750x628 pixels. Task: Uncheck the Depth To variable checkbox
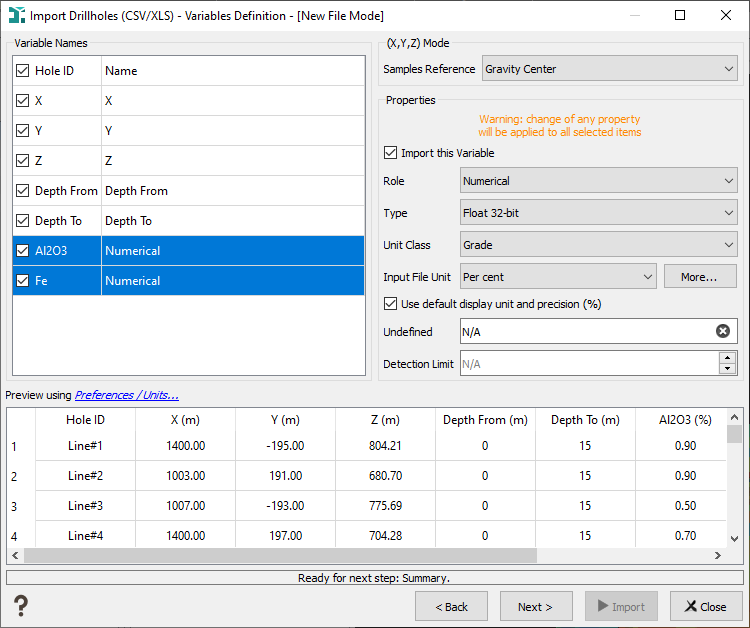coord(22,220)
